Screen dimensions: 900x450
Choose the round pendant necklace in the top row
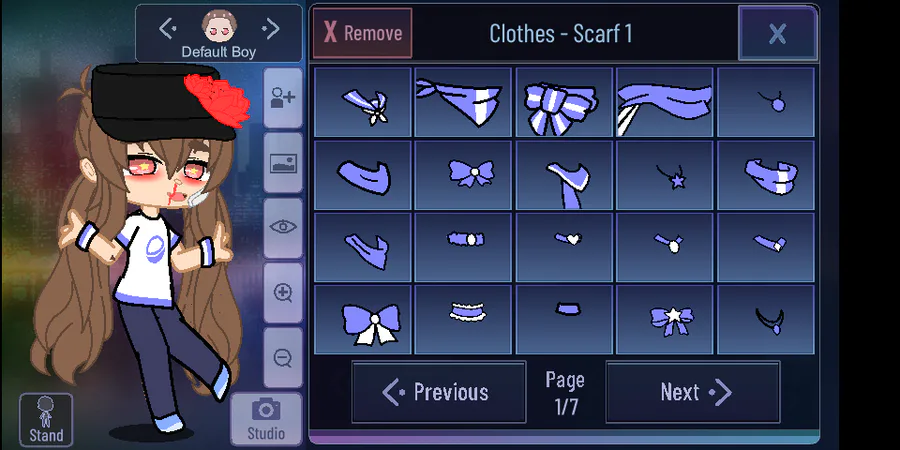coord(766,102)
